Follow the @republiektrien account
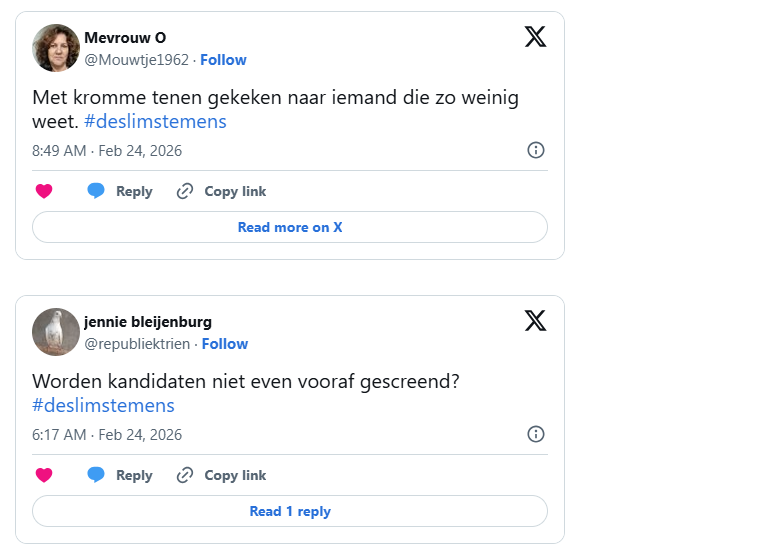Viewport: 779px width, 559px height. click(225, 344)
